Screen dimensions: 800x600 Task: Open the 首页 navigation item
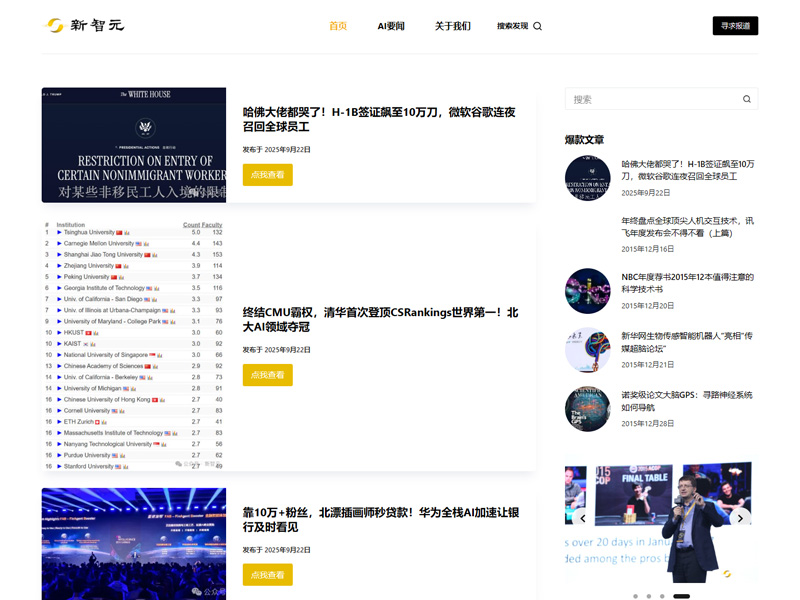[338, 26]
